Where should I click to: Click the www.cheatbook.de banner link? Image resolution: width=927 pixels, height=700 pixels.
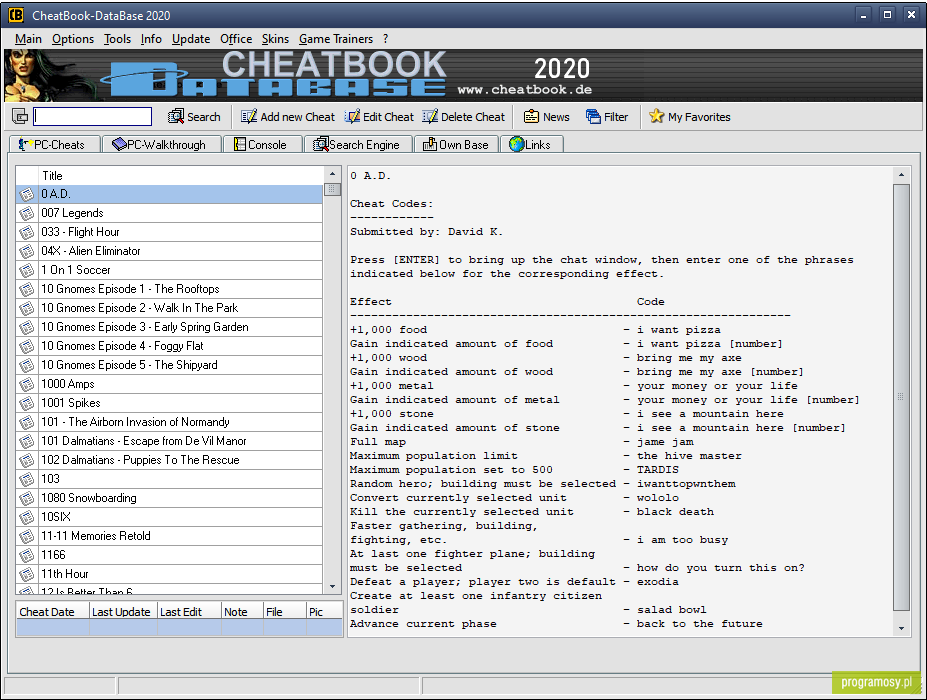pyautogui.click(x=524, y=90)
